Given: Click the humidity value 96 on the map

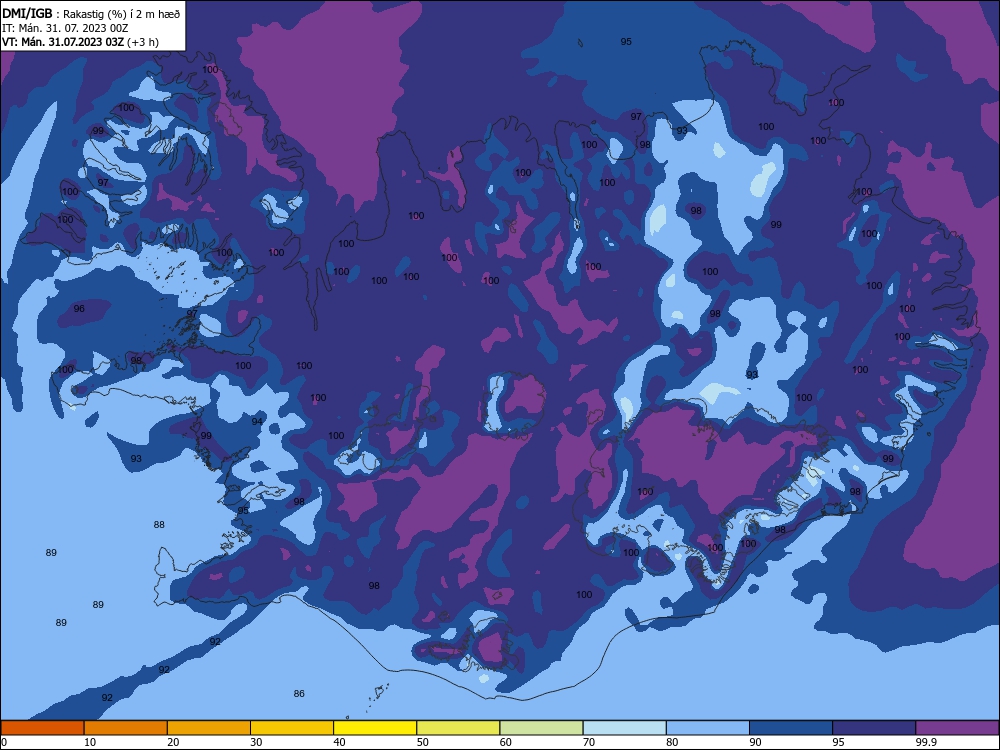Looking at the screenshot, I should [x=79, y=308].
